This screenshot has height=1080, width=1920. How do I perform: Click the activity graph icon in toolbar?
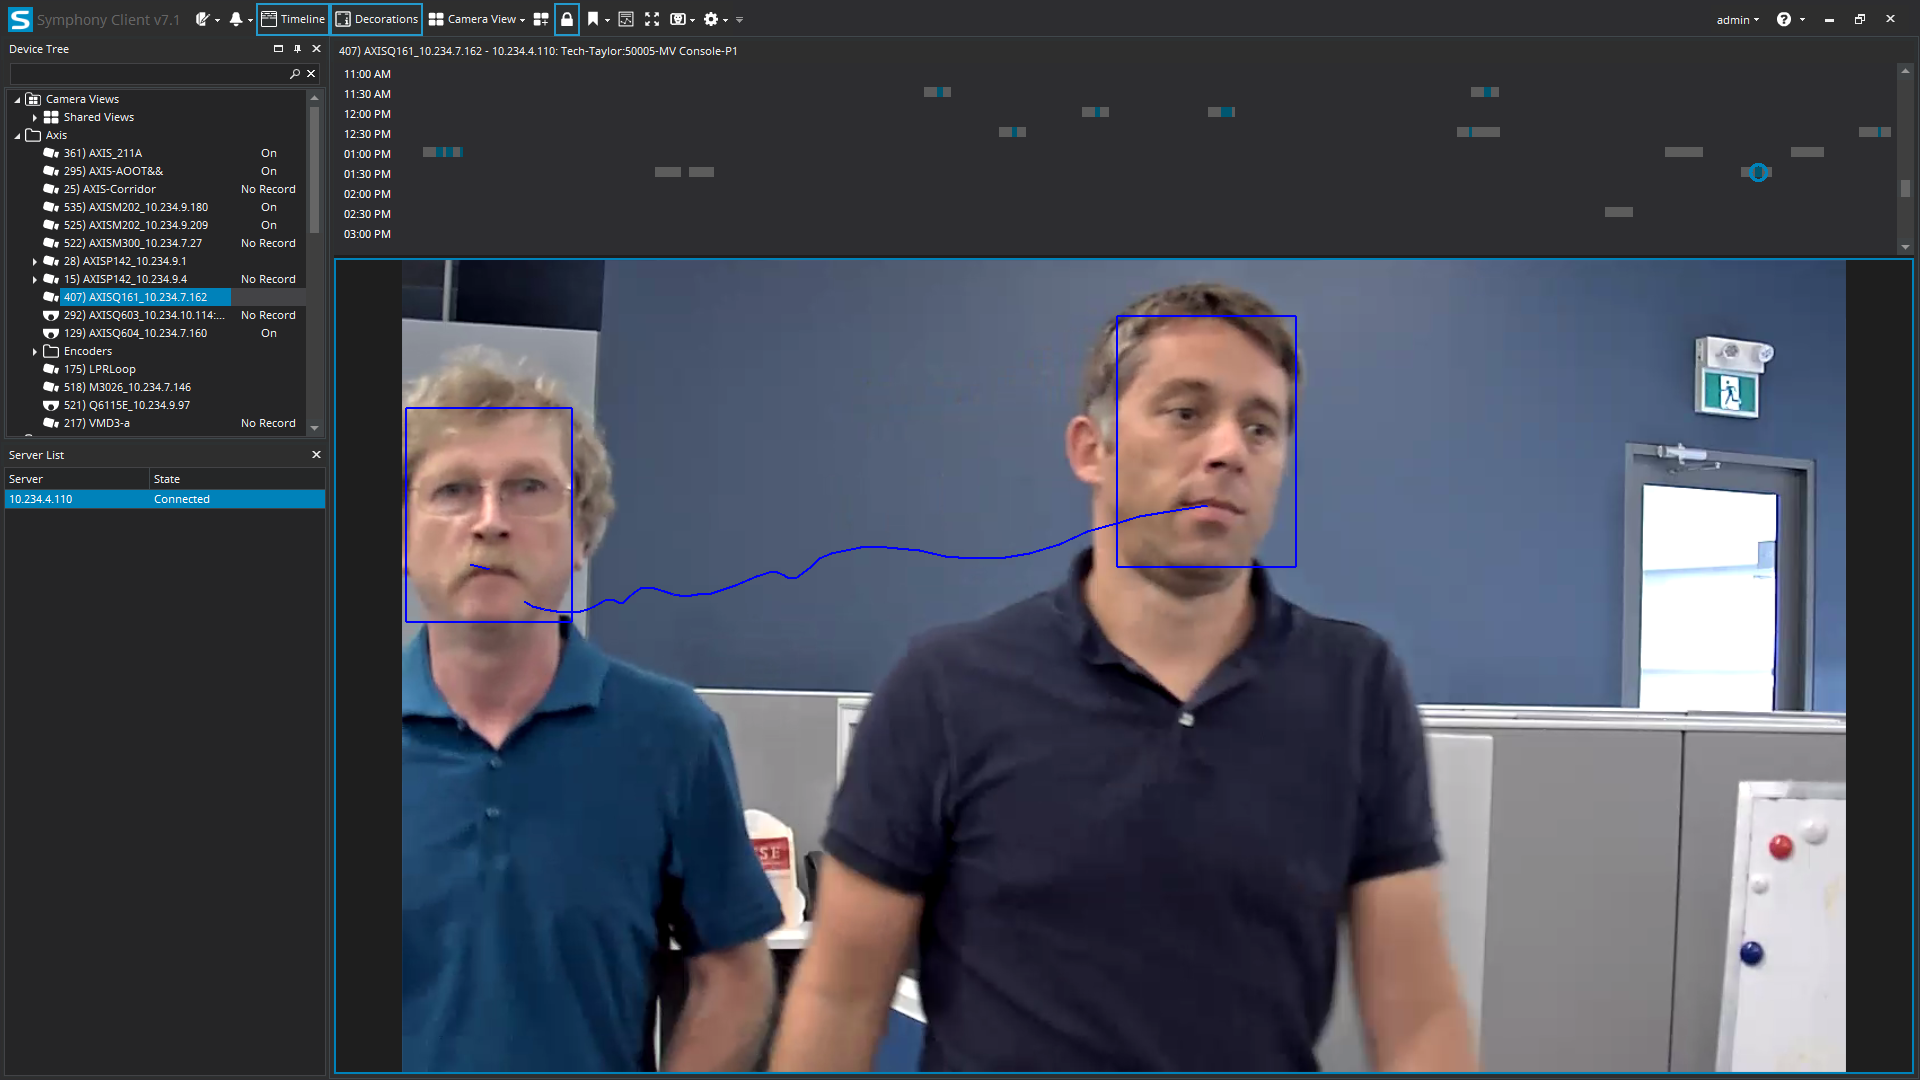(626, 19)
